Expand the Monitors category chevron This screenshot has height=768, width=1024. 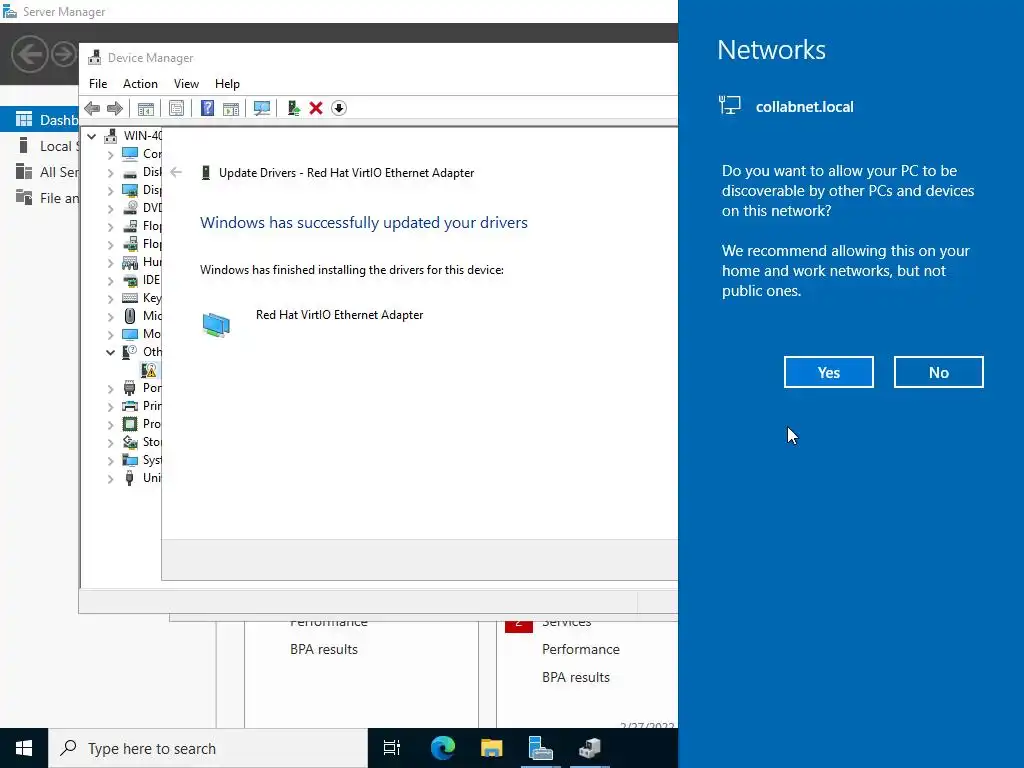click(x=110, y=334)
